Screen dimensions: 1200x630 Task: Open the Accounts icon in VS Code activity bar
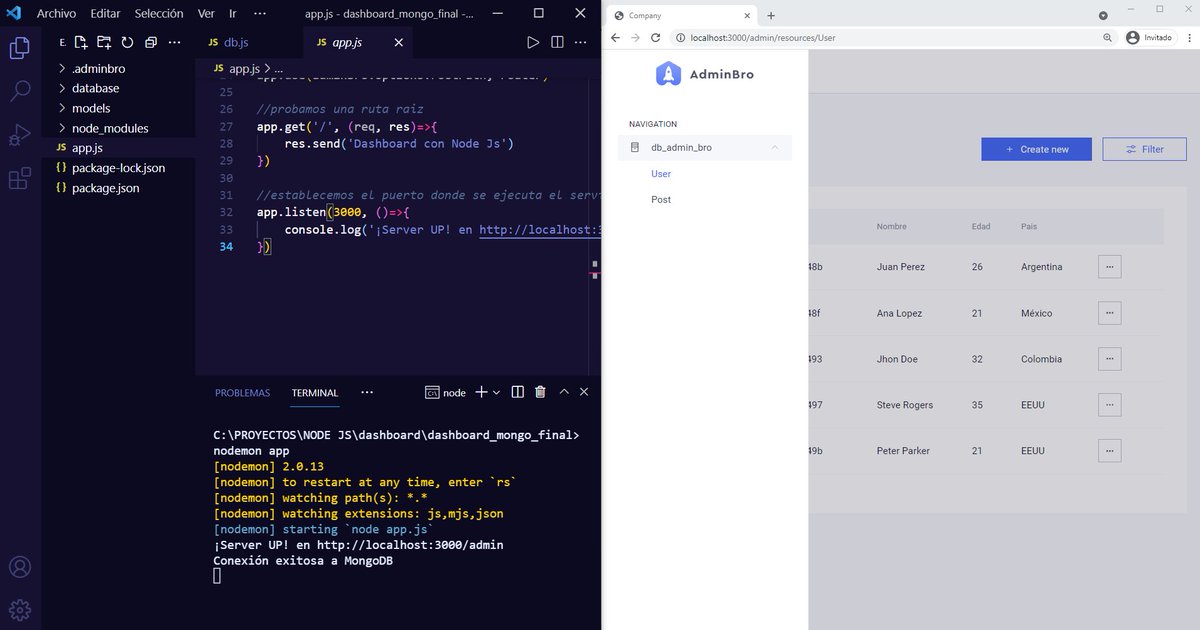click(19, 567)
